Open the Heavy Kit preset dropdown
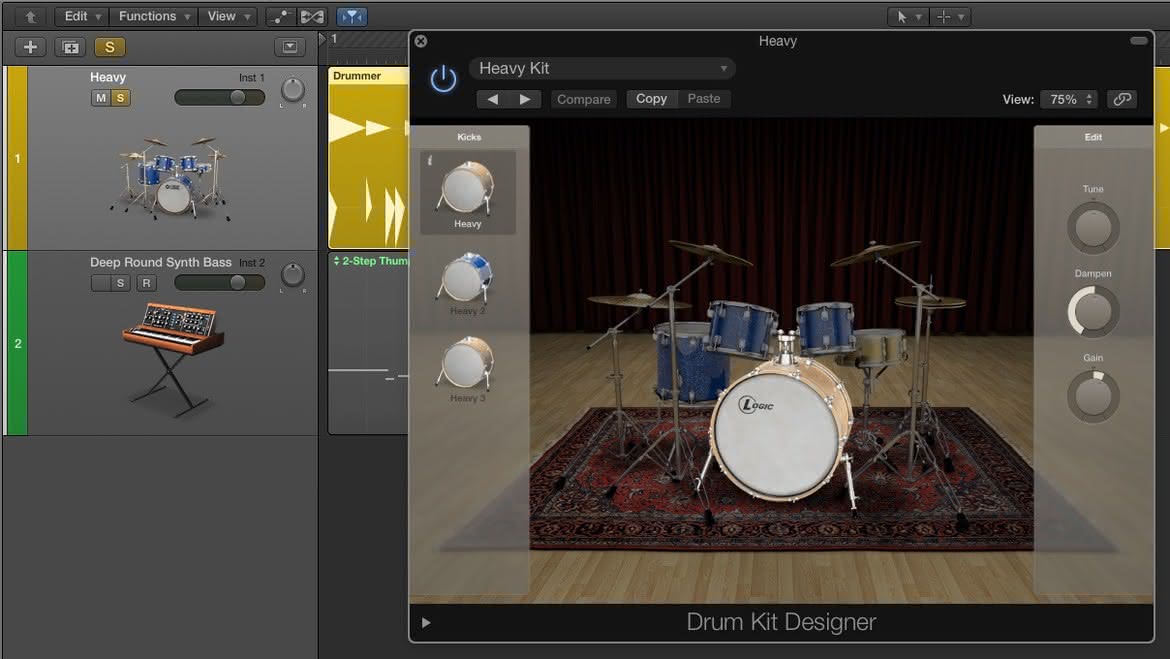 (602, 69)
